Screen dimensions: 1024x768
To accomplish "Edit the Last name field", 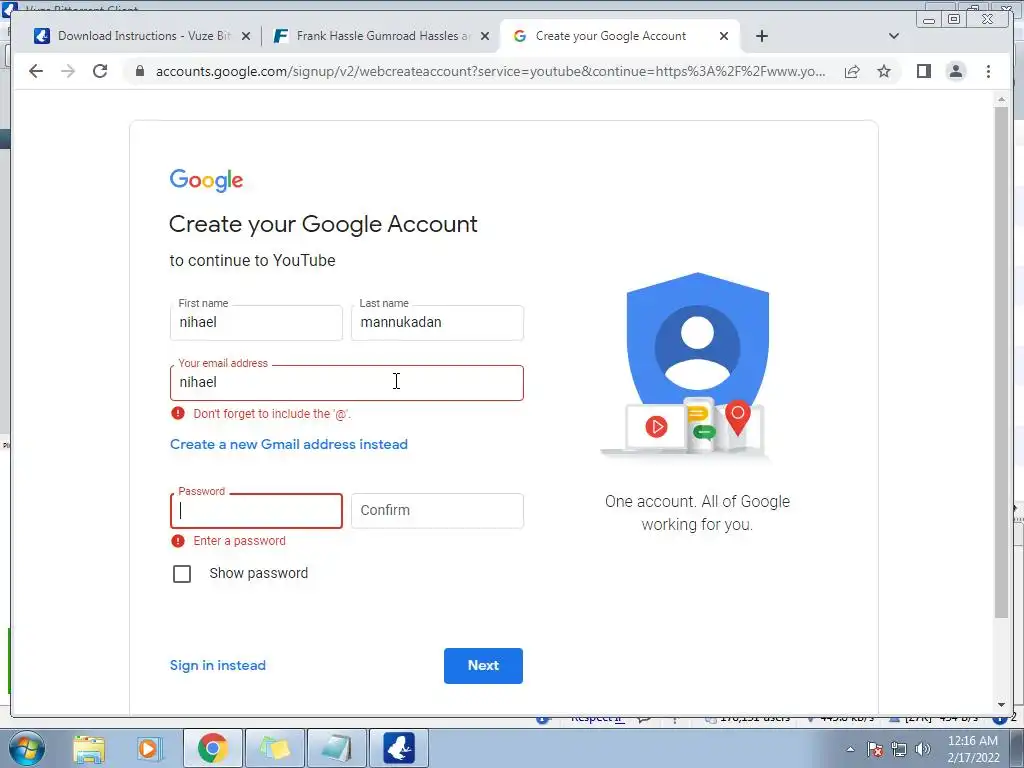I will (437, 323).
